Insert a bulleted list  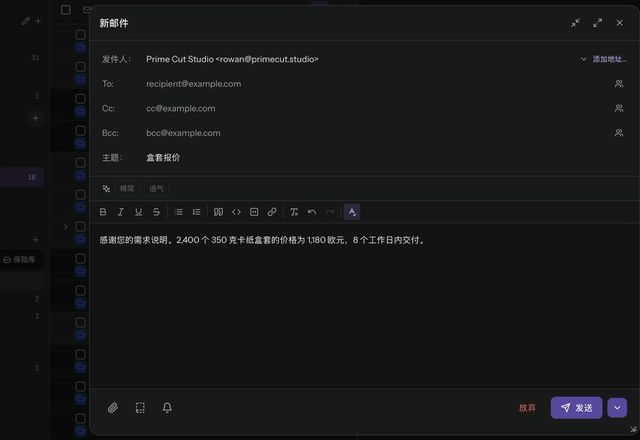178,212
